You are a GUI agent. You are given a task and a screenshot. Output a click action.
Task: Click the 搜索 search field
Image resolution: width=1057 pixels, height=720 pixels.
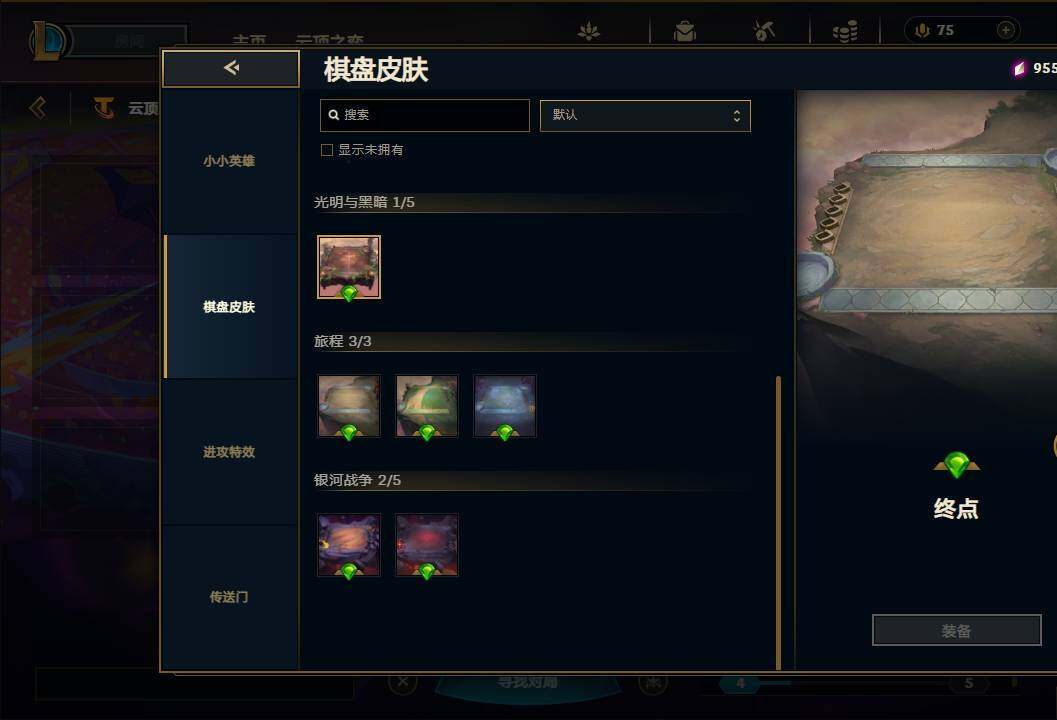(425, 115)
